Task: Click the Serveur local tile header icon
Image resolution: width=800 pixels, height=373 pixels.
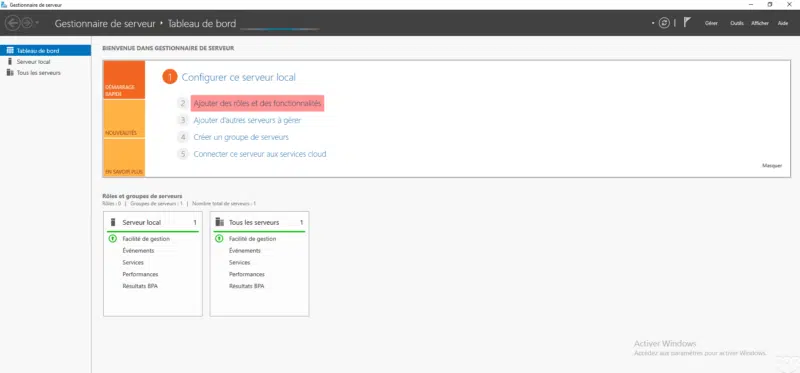Action: pos(113,222)
